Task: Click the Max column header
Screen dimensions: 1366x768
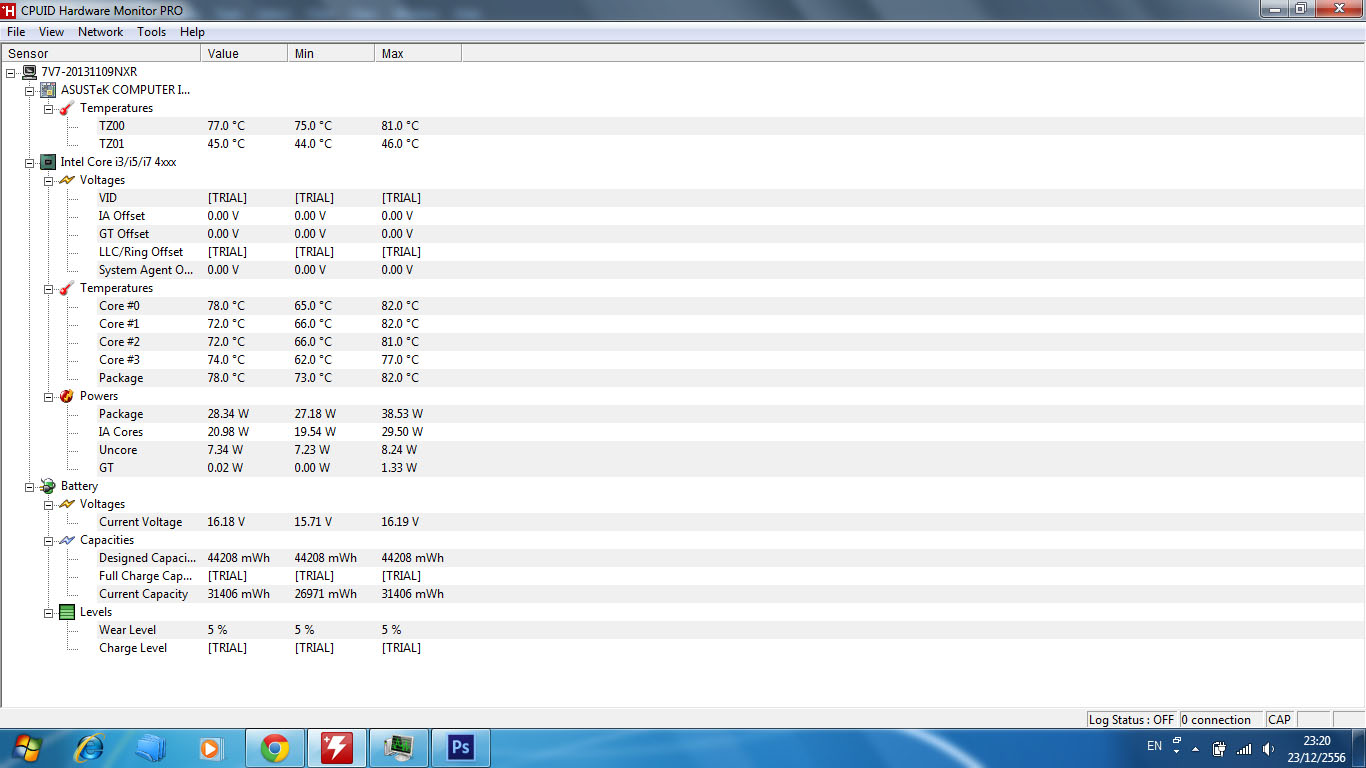Action: pos(418,53)
